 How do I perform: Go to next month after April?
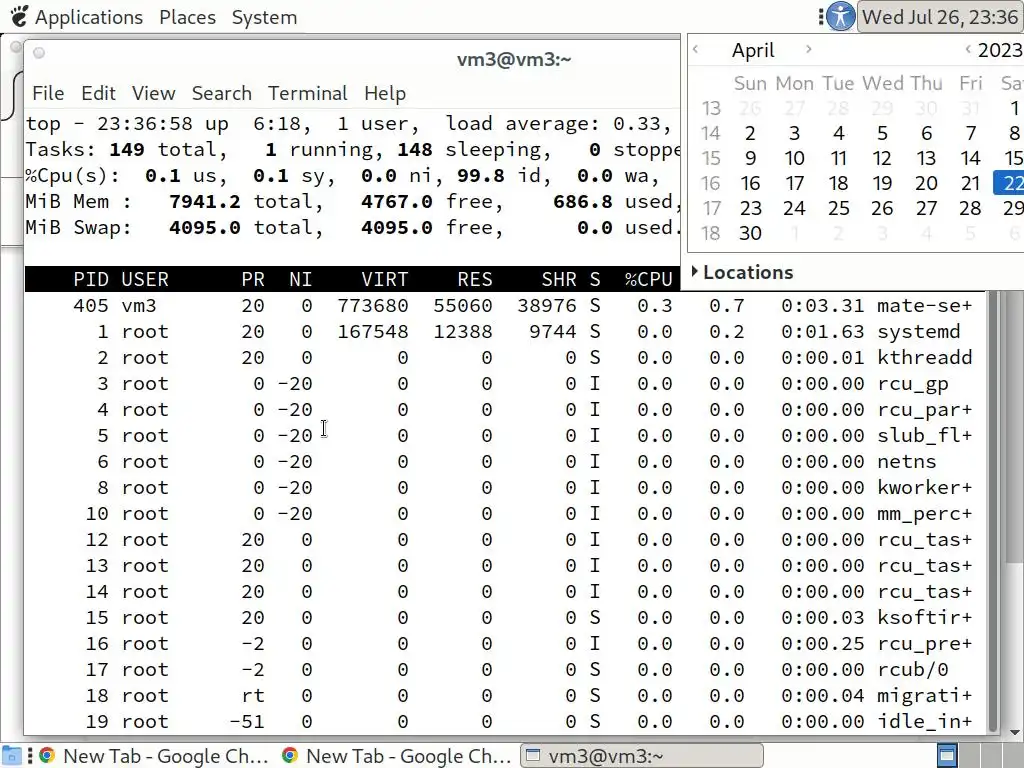click(x=808, y=49)
